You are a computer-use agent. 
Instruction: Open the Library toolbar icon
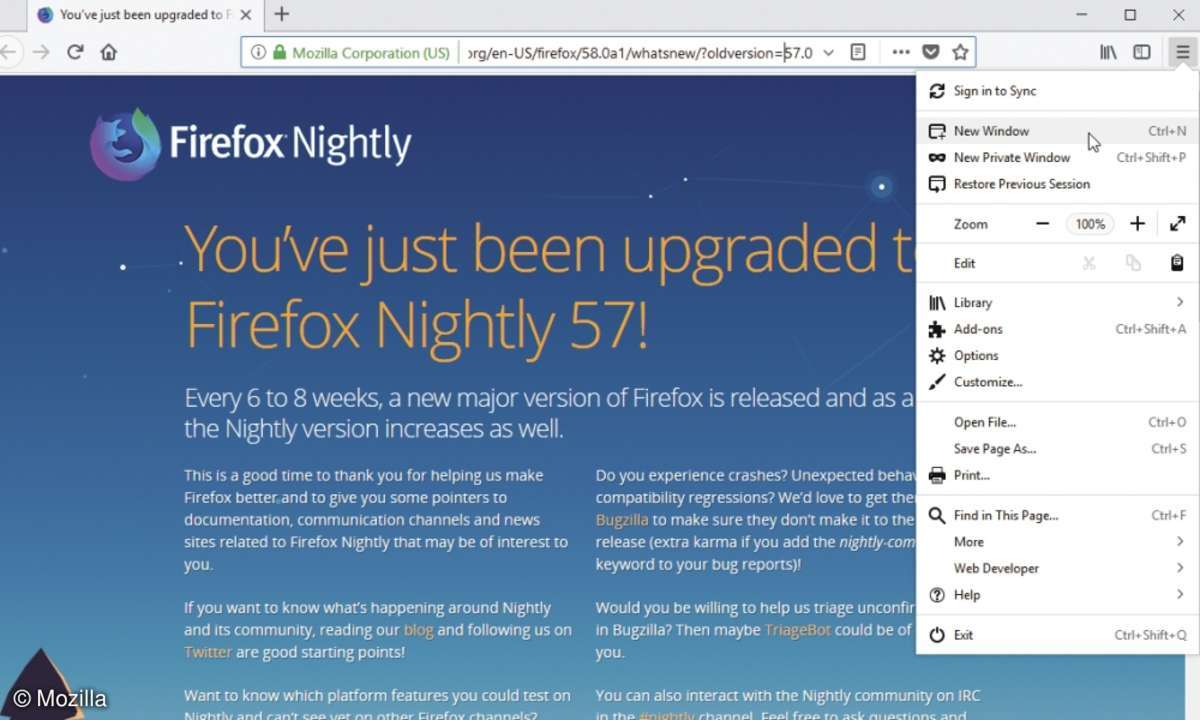click(x=1108, y=52)
